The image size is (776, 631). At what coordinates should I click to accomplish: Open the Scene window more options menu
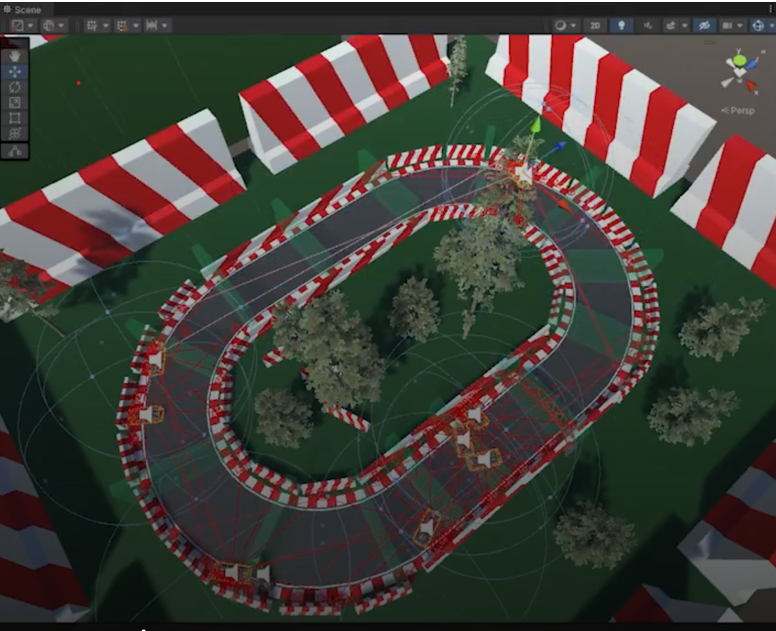tap(769, 8)
